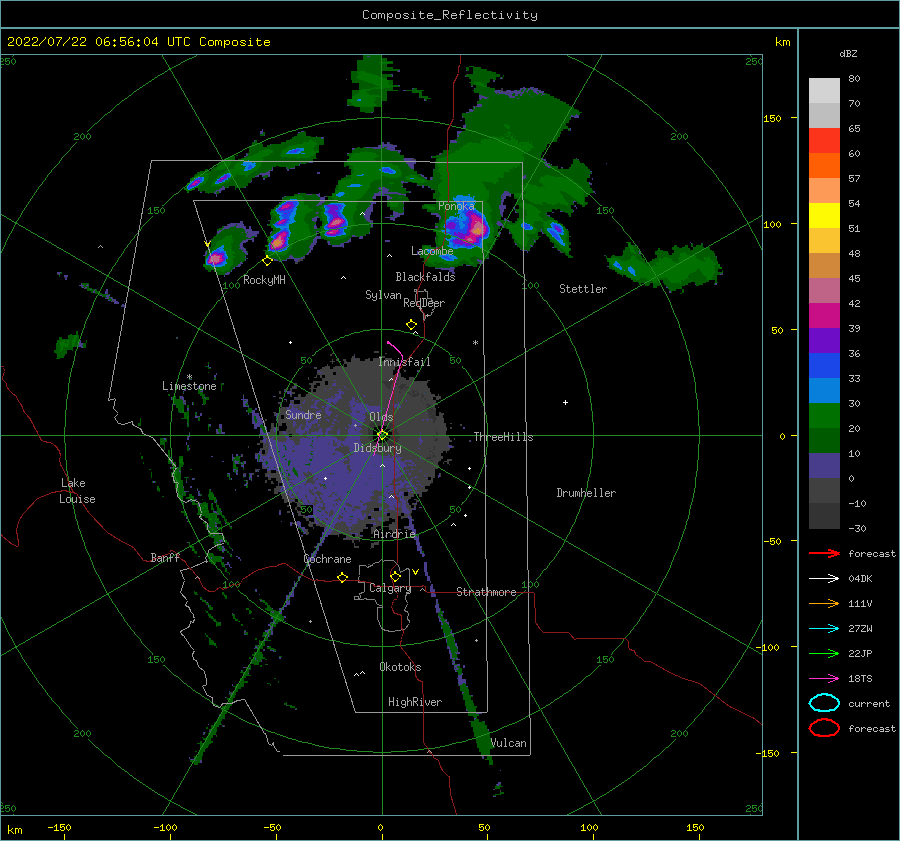Screen dimensions: 900x841
Task: Click the green swatch for 30 dBZ
Action: point(824,415)
